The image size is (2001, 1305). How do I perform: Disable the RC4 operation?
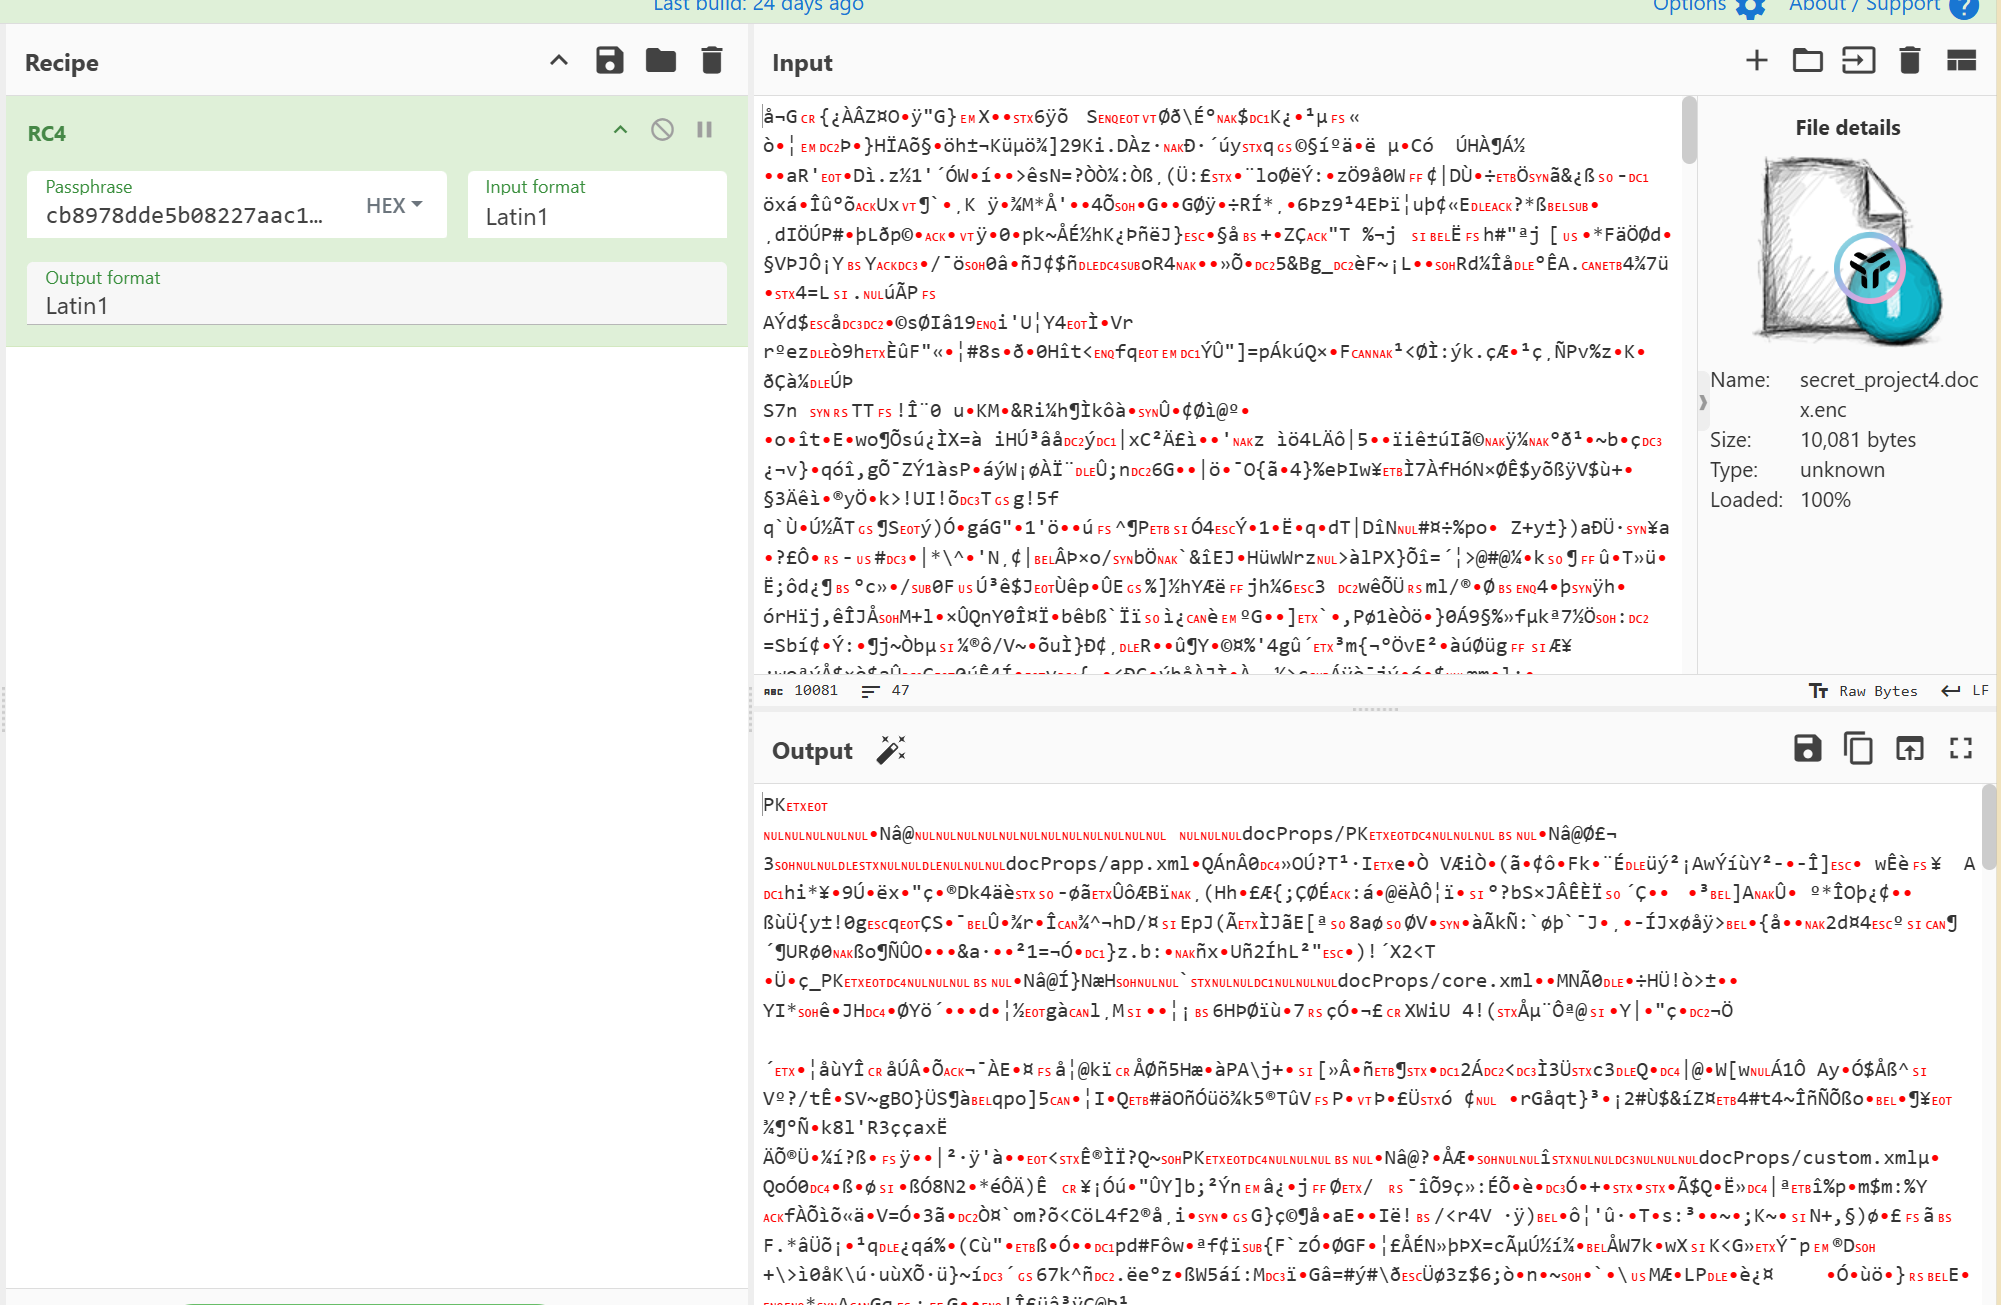tap(662, 130)
